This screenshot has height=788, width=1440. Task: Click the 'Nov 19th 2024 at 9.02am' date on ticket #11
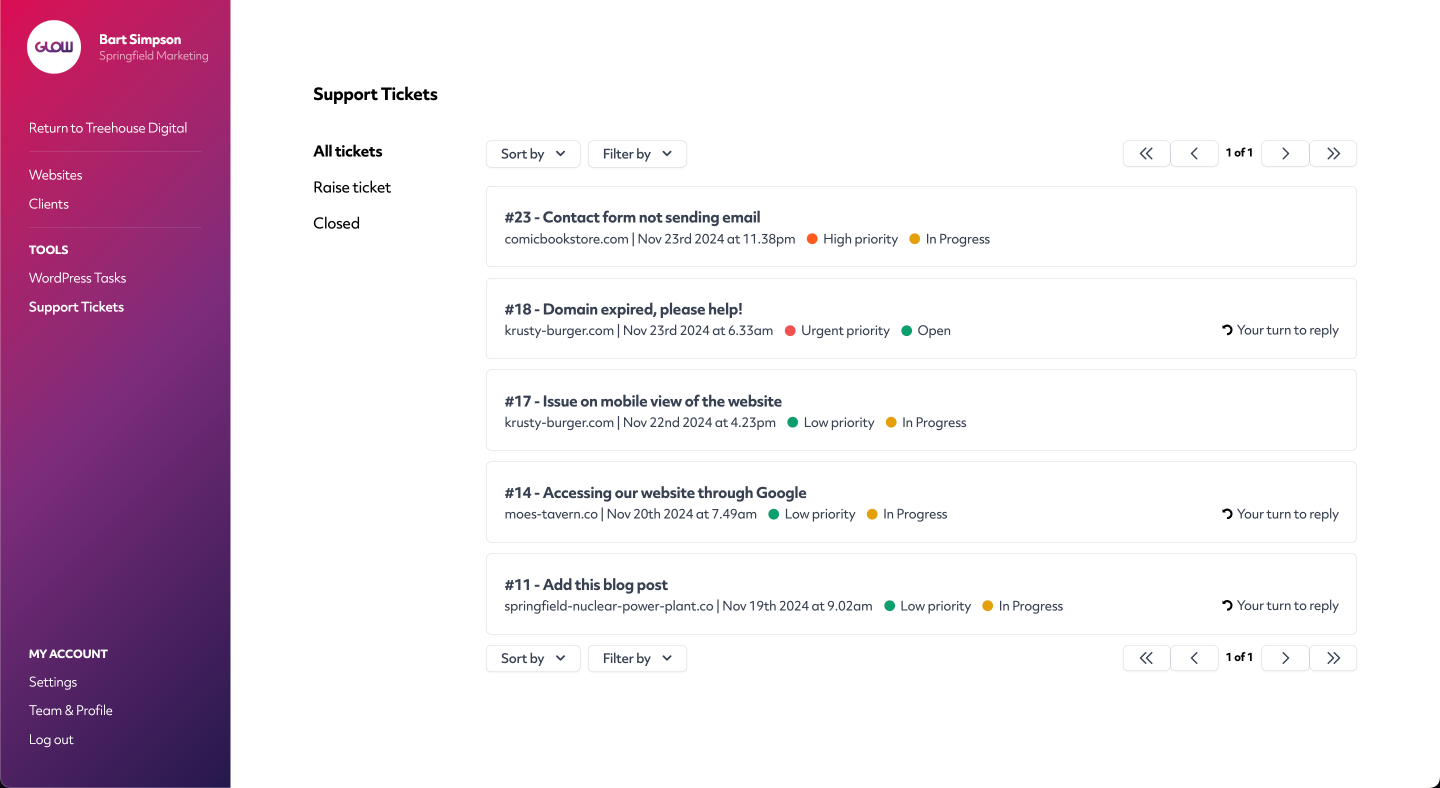coord(798,606)
